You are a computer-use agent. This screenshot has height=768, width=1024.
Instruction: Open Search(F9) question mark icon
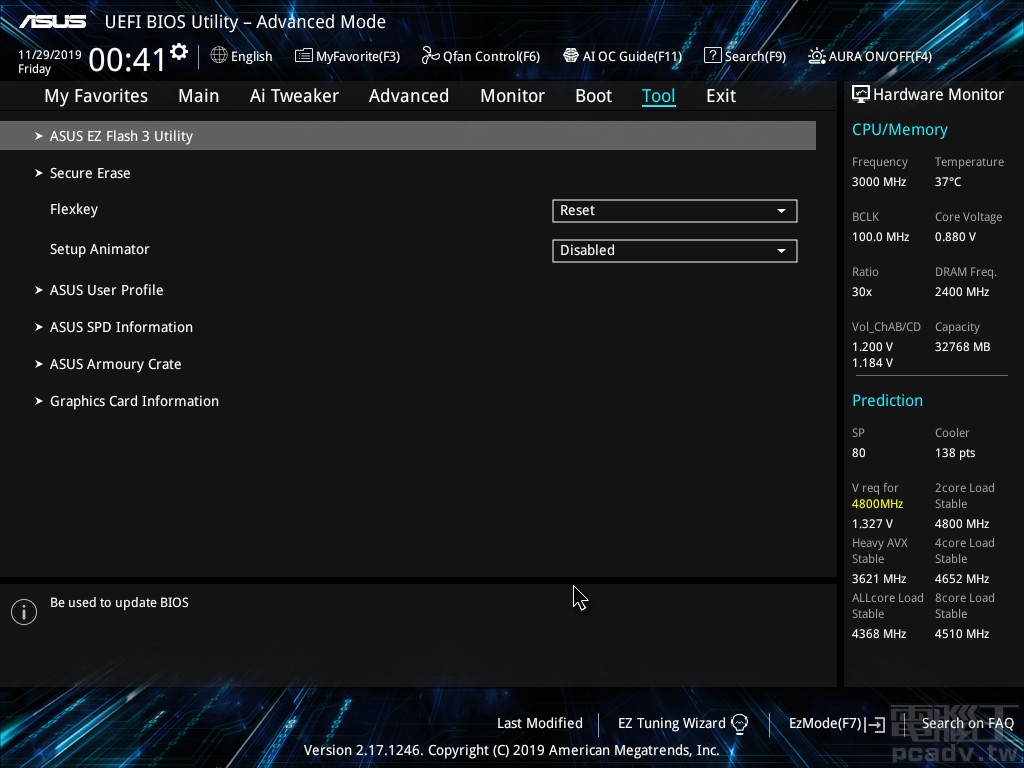pos(712,56)
